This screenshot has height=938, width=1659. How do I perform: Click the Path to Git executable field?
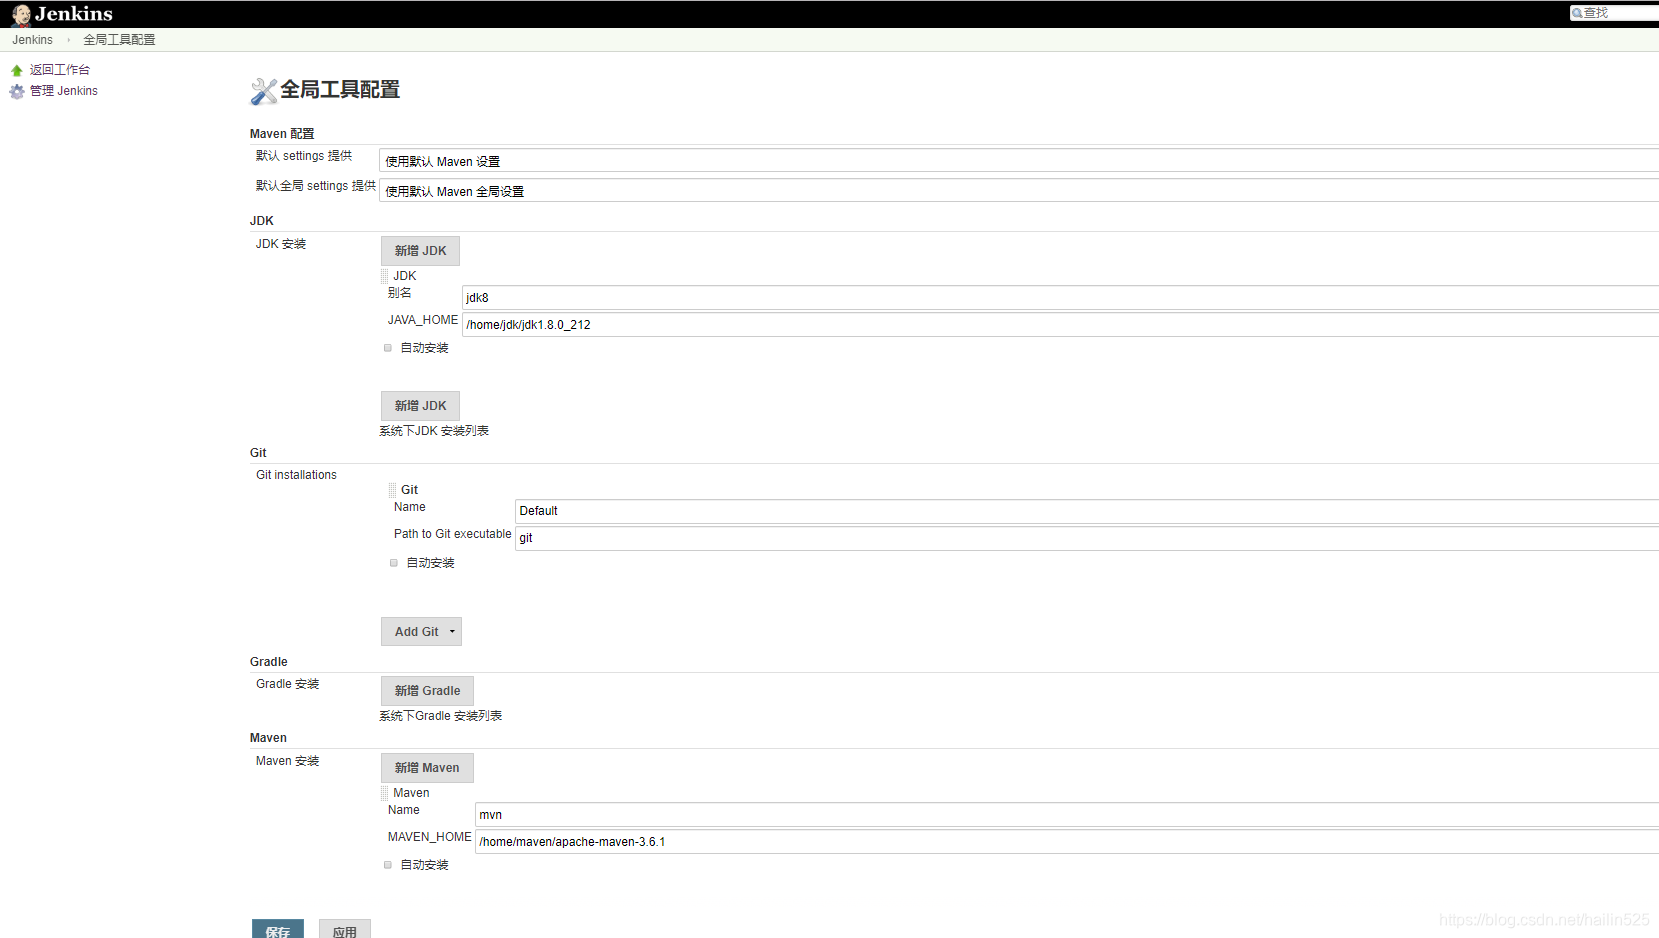pyautogui.click(x=1087, y=538)
